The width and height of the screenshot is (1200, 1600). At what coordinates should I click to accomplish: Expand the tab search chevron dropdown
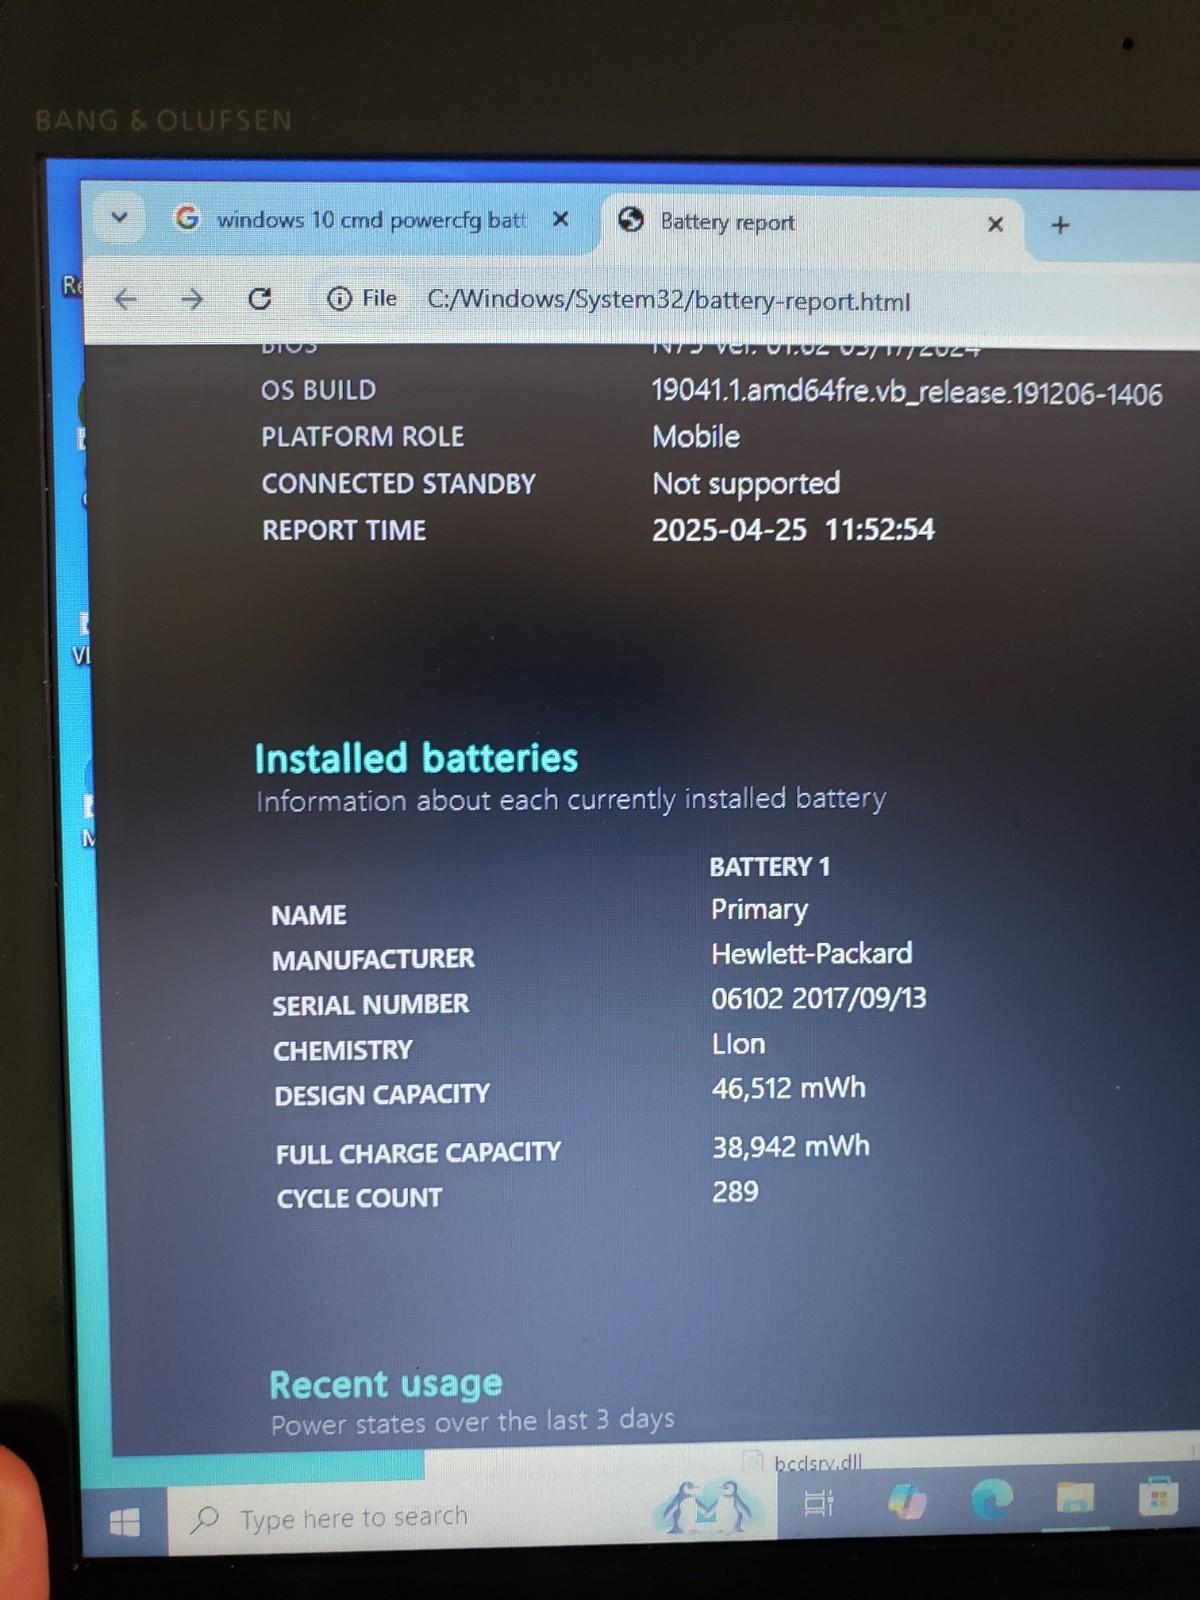[x=120, y=217]
